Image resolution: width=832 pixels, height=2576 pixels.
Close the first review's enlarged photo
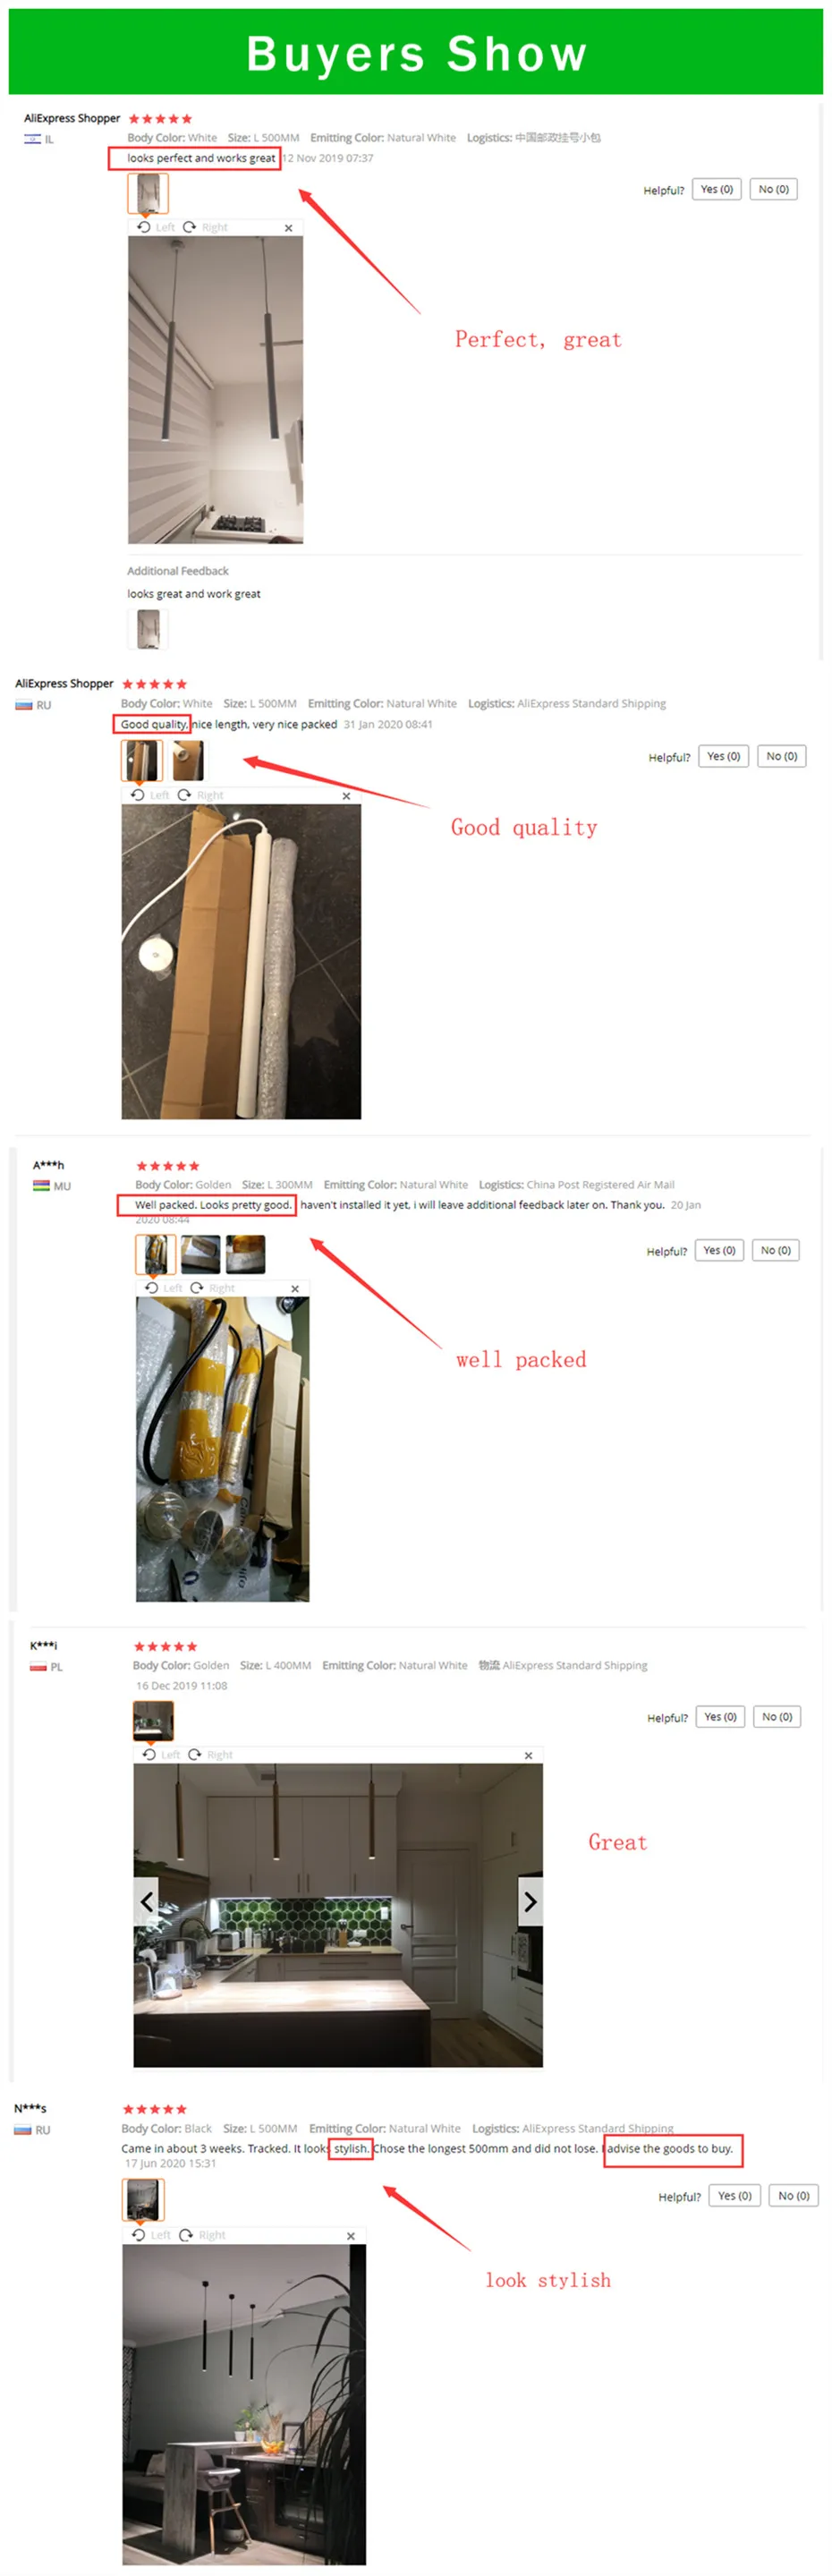289,228
